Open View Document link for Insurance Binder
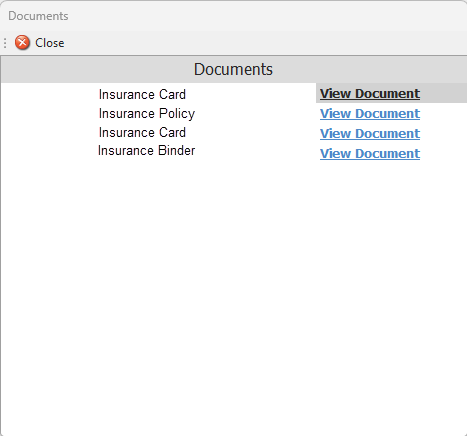467x436 pixels. 370,154
